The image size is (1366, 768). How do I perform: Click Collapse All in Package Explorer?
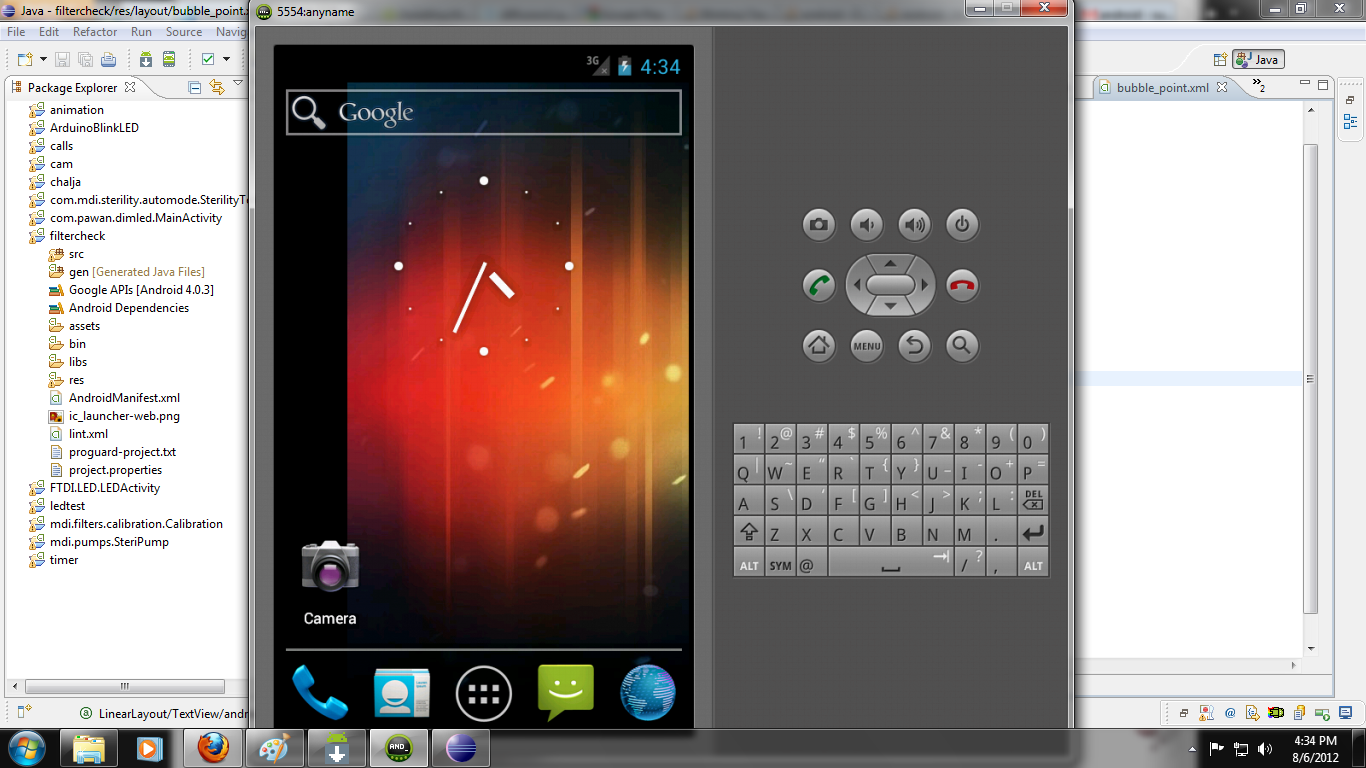pyautogui.click(x=195, y=87)
